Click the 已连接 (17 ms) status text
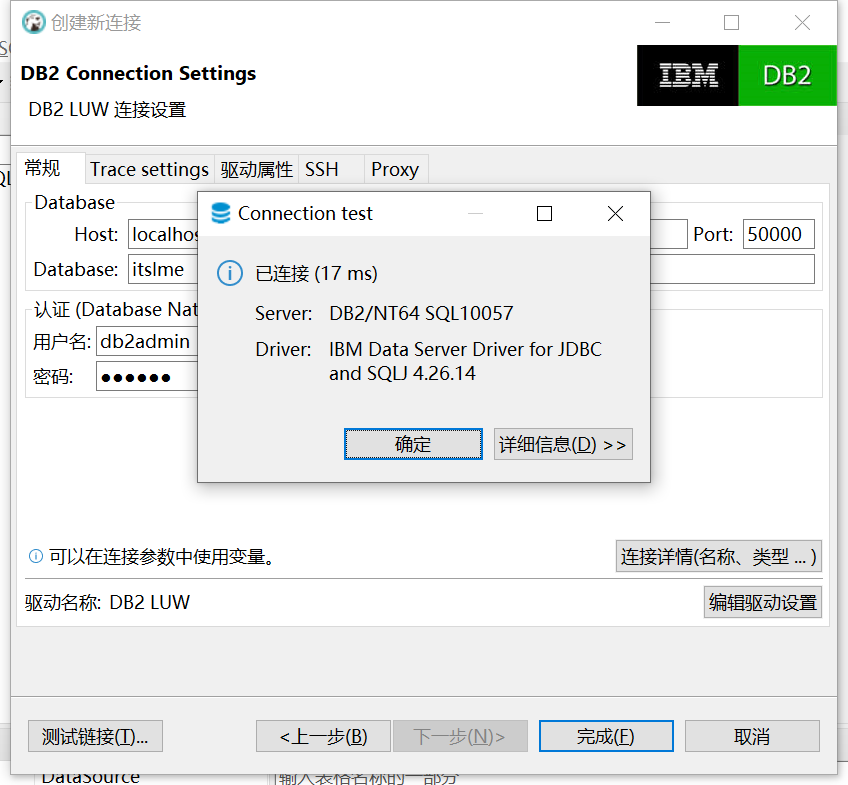This screenshot has height=785, width=848. pos(316,273)
